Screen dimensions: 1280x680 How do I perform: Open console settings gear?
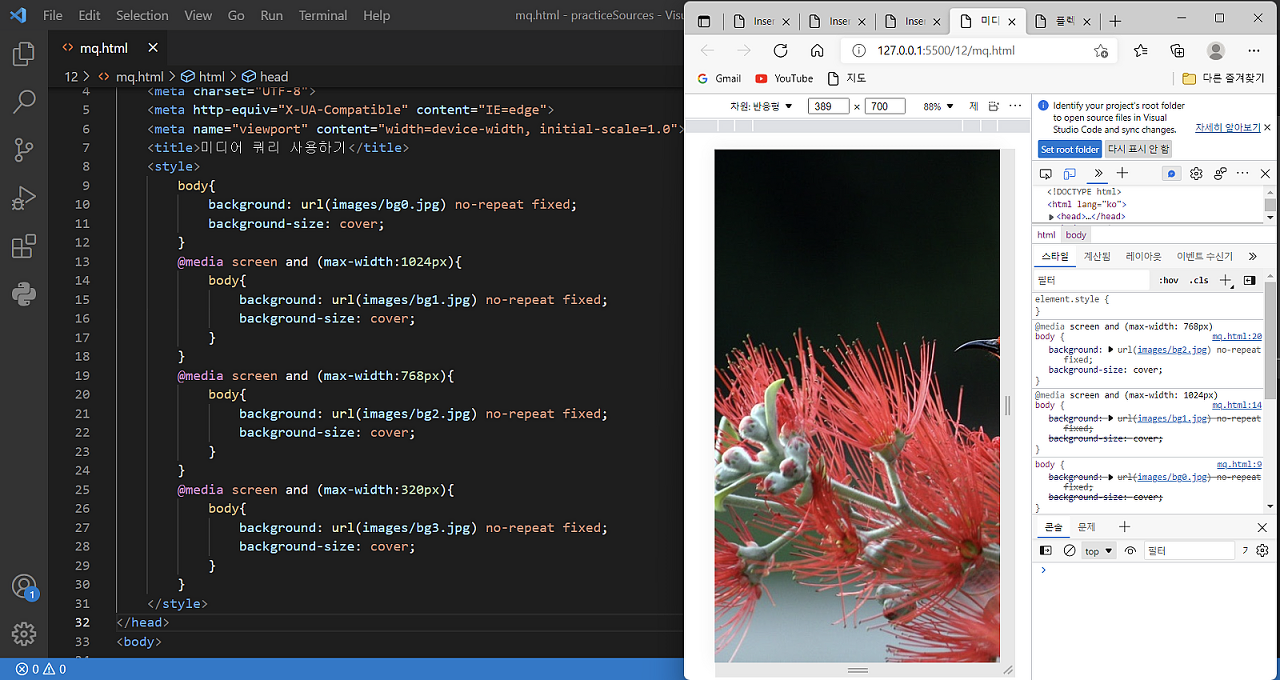(1262, 551)
